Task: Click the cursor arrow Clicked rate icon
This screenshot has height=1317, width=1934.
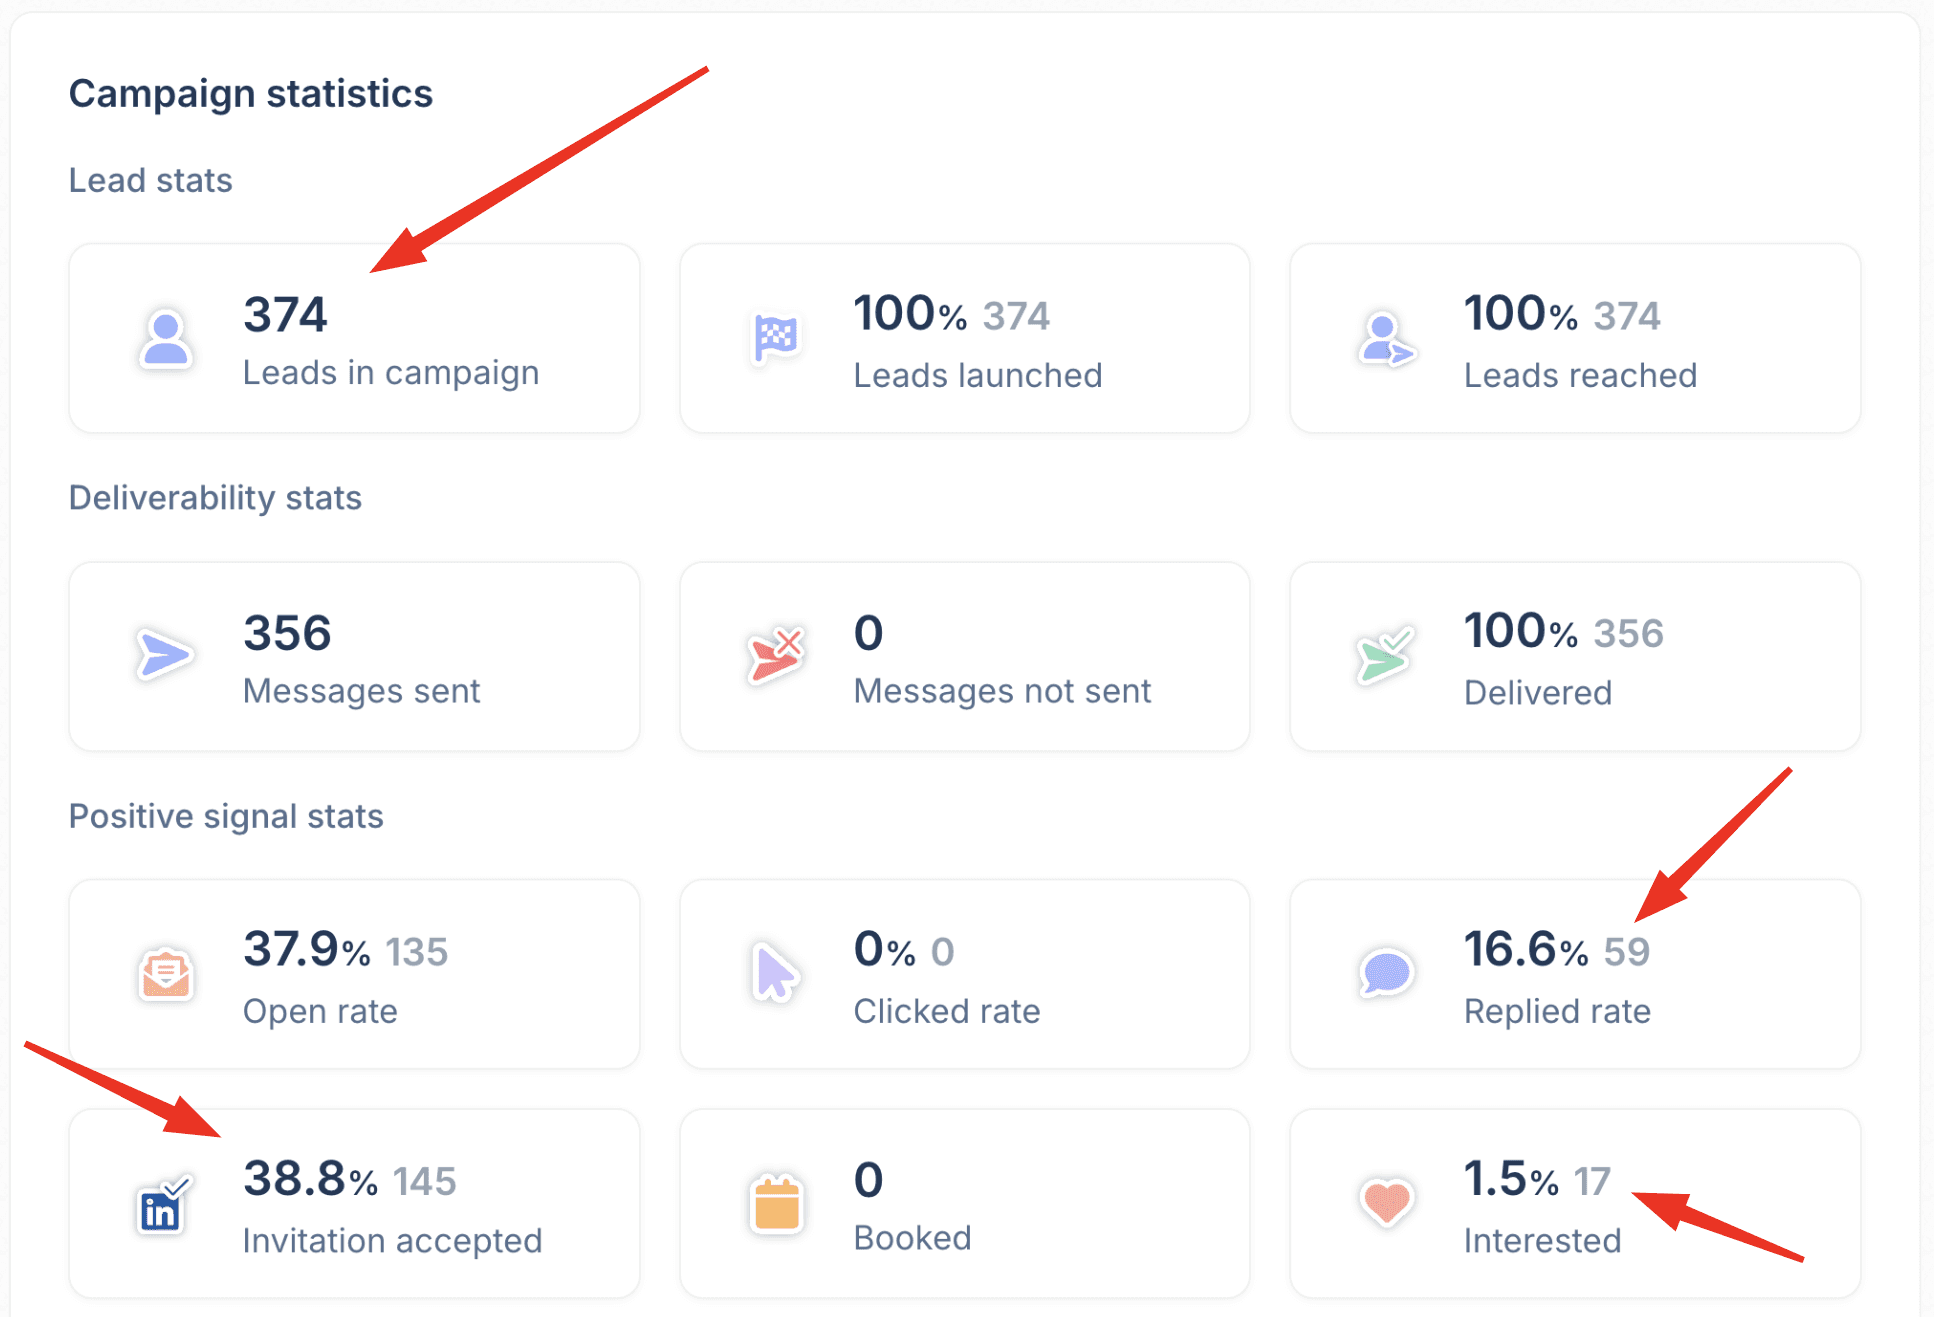Action: pos(775,973)
